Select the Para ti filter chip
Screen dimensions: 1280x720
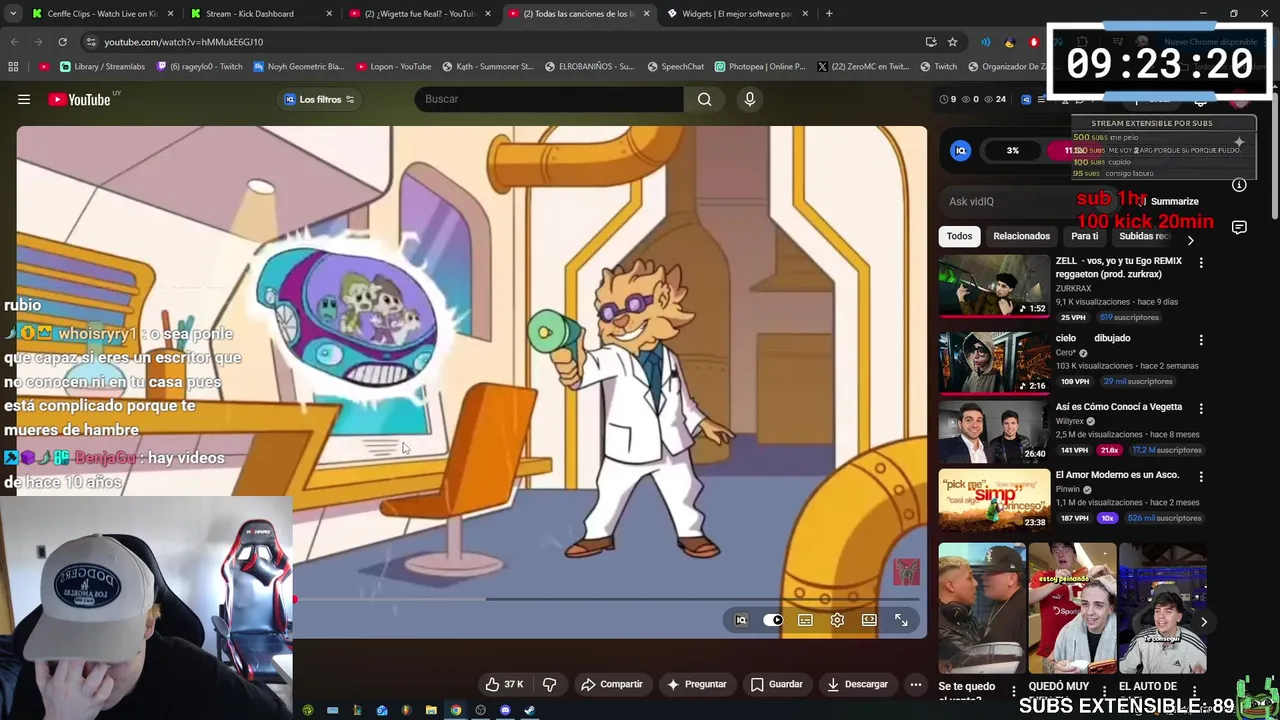point(1084,236)
